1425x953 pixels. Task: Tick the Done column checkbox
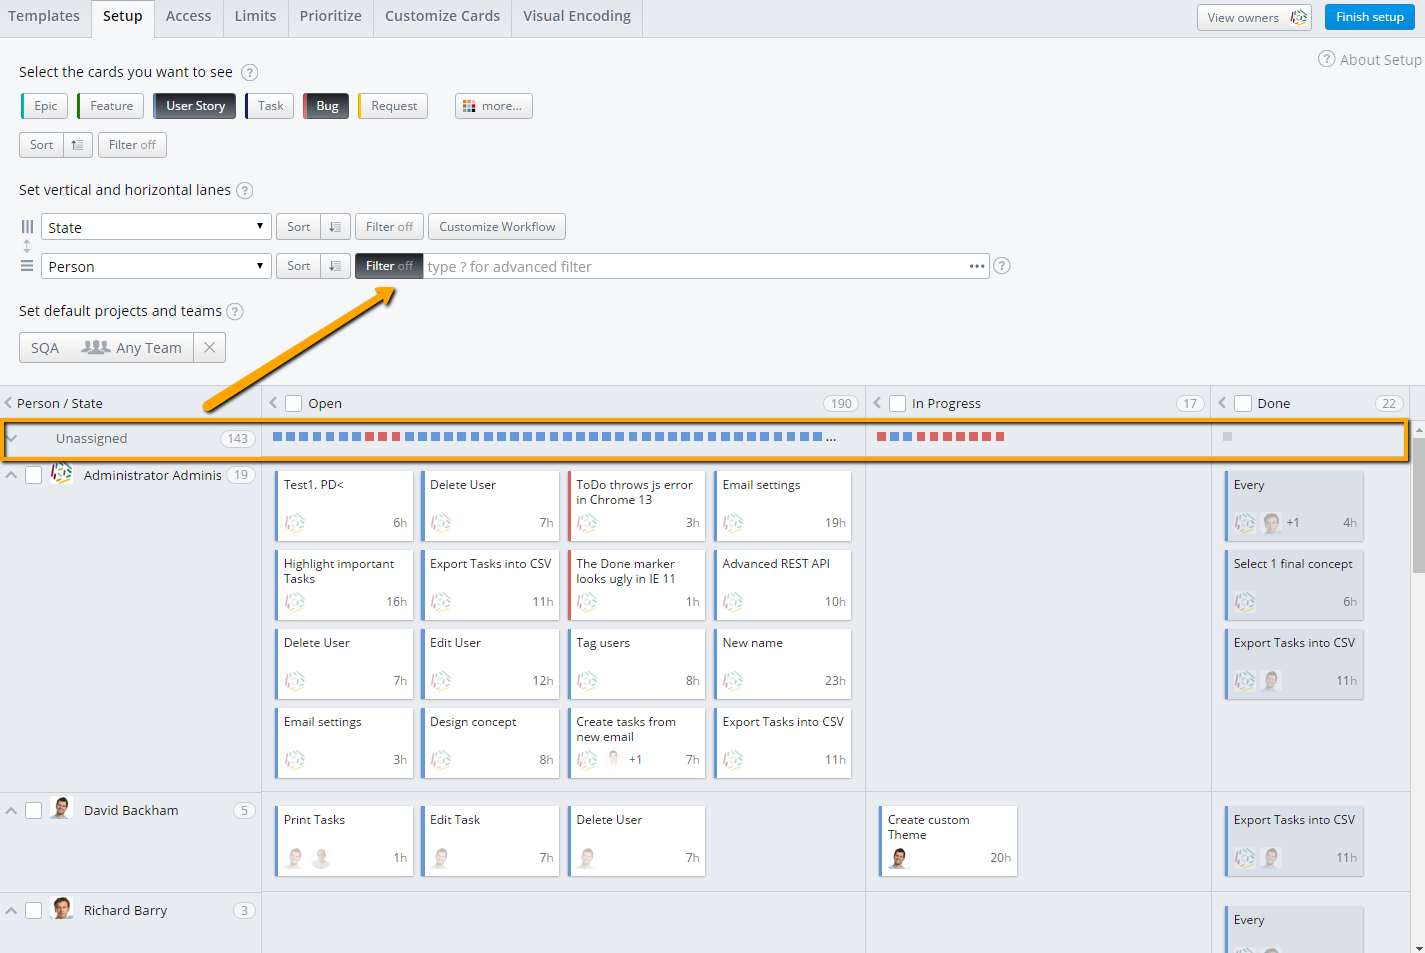[1243, 403]
